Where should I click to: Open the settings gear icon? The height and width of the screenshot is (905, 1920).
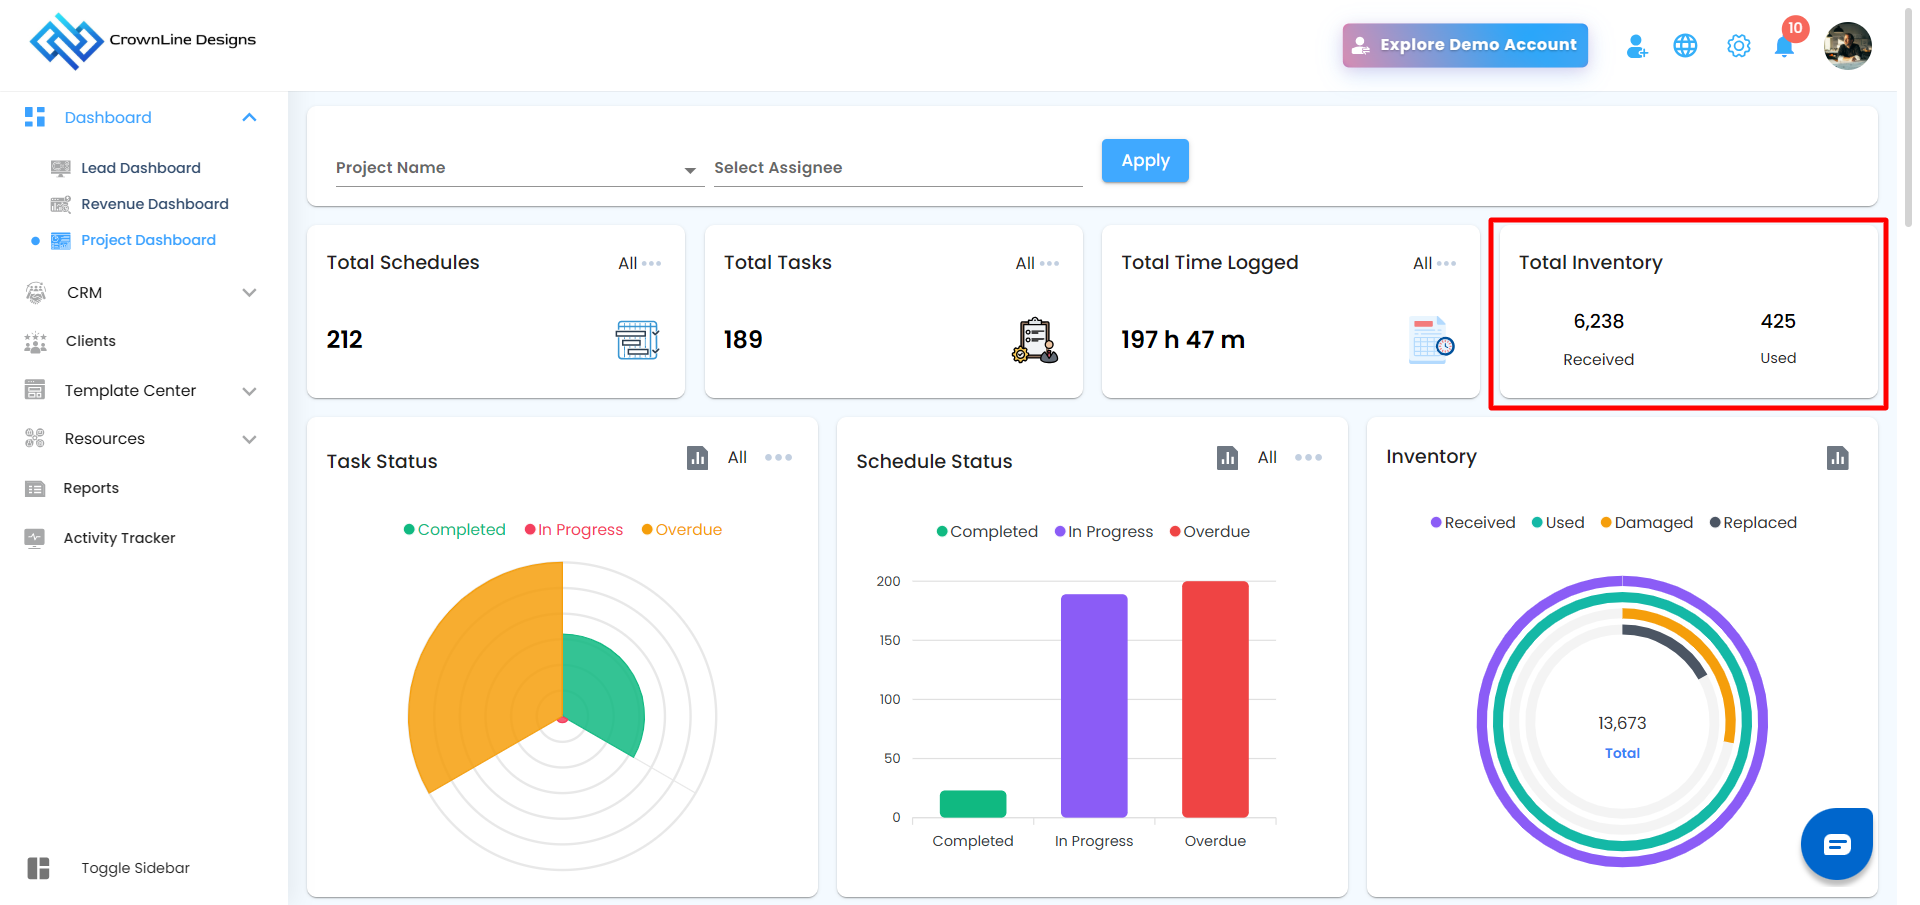(x=1738, y=46)
